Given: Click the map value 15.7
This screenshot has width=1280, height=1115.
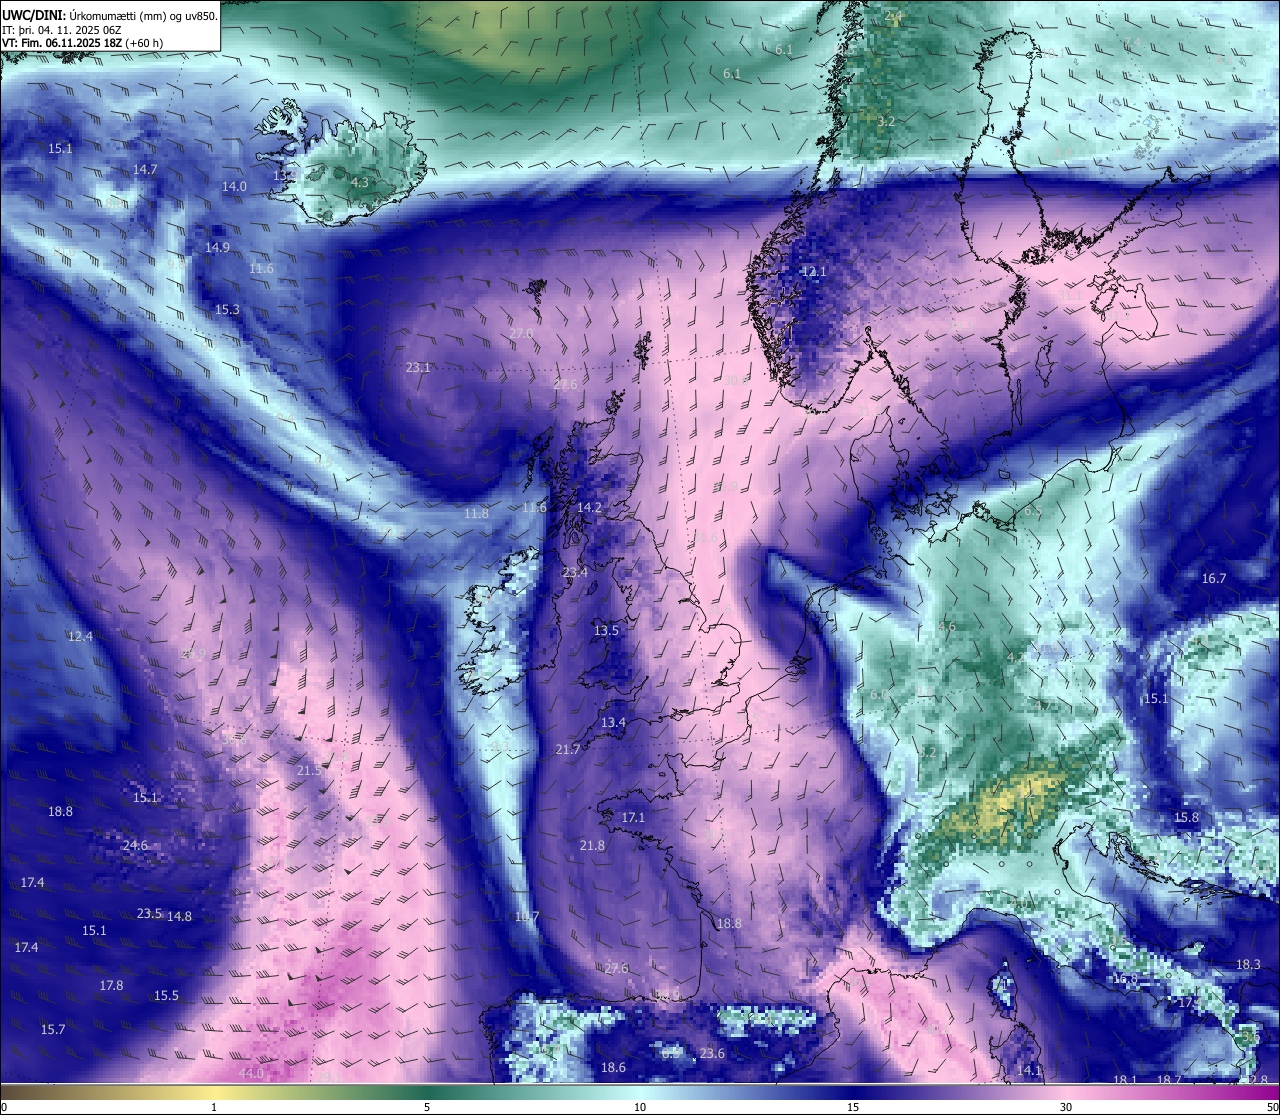Looking at the screenshot, I should tap(53, 1029).
